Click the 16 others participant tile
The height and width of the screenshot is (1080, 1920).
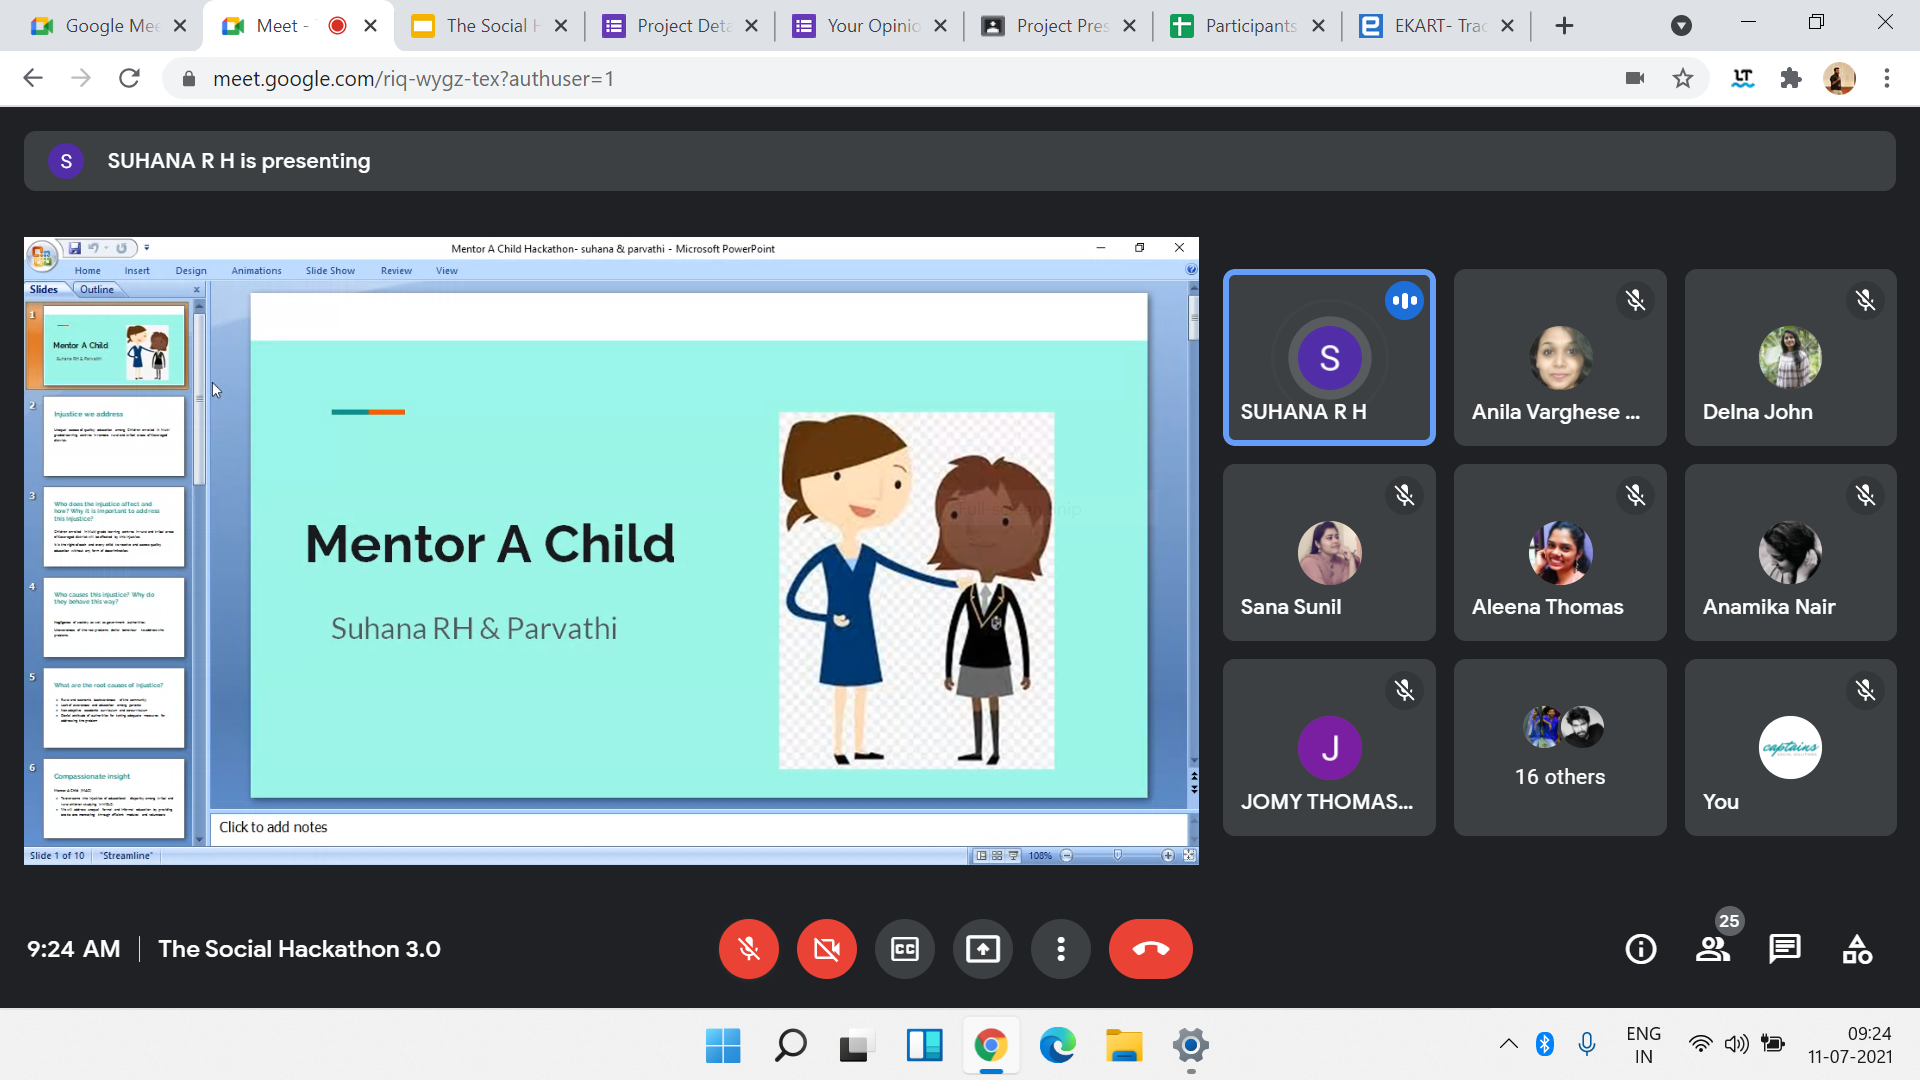point(1559,747)
